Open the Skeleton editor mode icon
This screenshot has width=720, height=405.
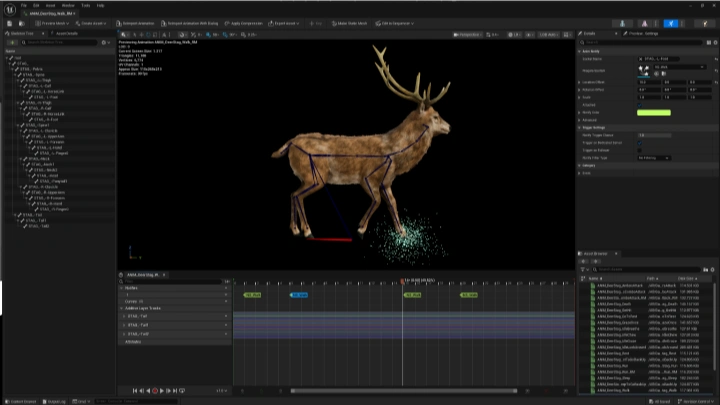(622, 23)
